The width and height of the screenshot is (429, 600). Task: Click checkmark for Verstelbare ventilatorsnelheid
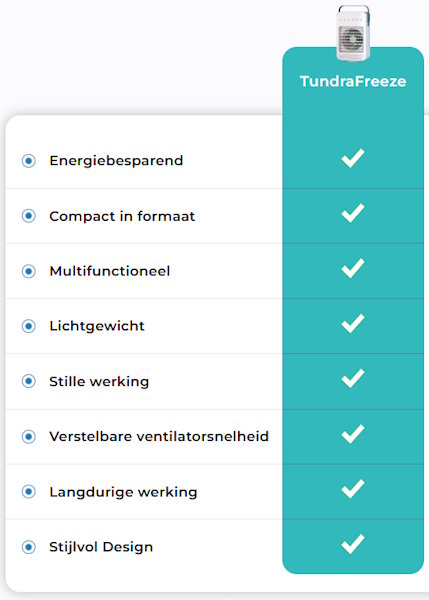click(x=352, y=434)
